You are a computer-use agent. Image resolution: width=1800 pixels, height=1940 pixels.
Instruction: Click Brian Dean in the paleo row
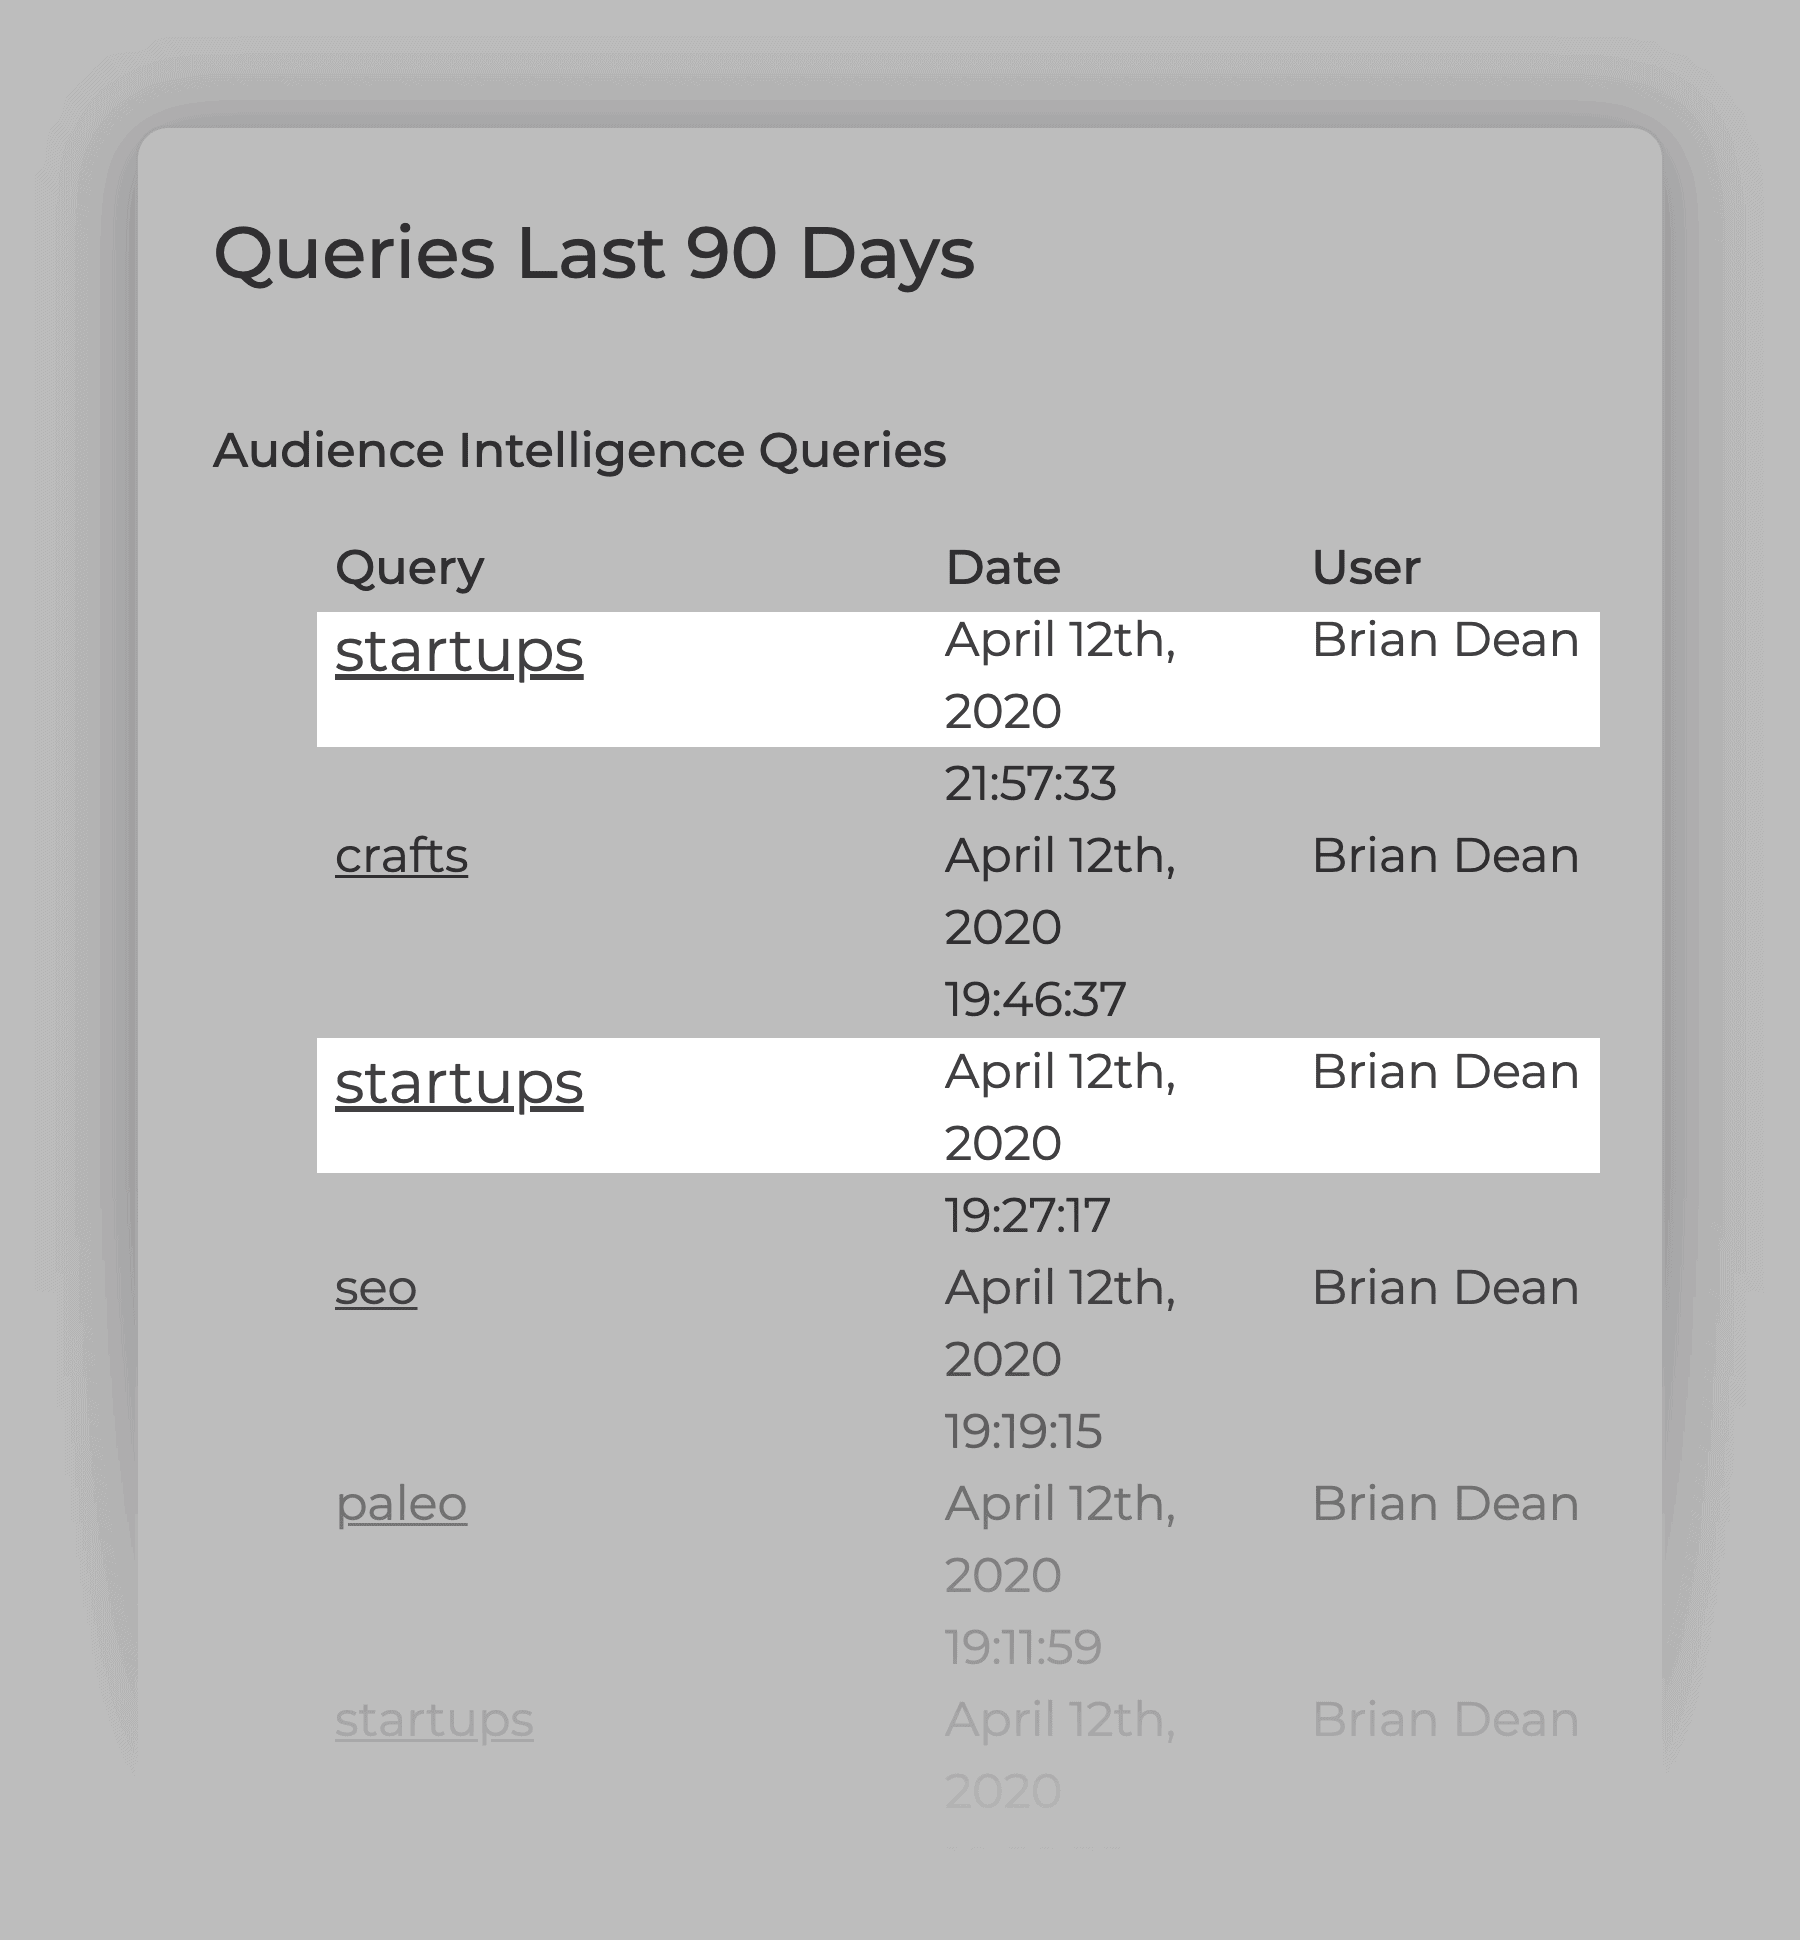1446,1504
